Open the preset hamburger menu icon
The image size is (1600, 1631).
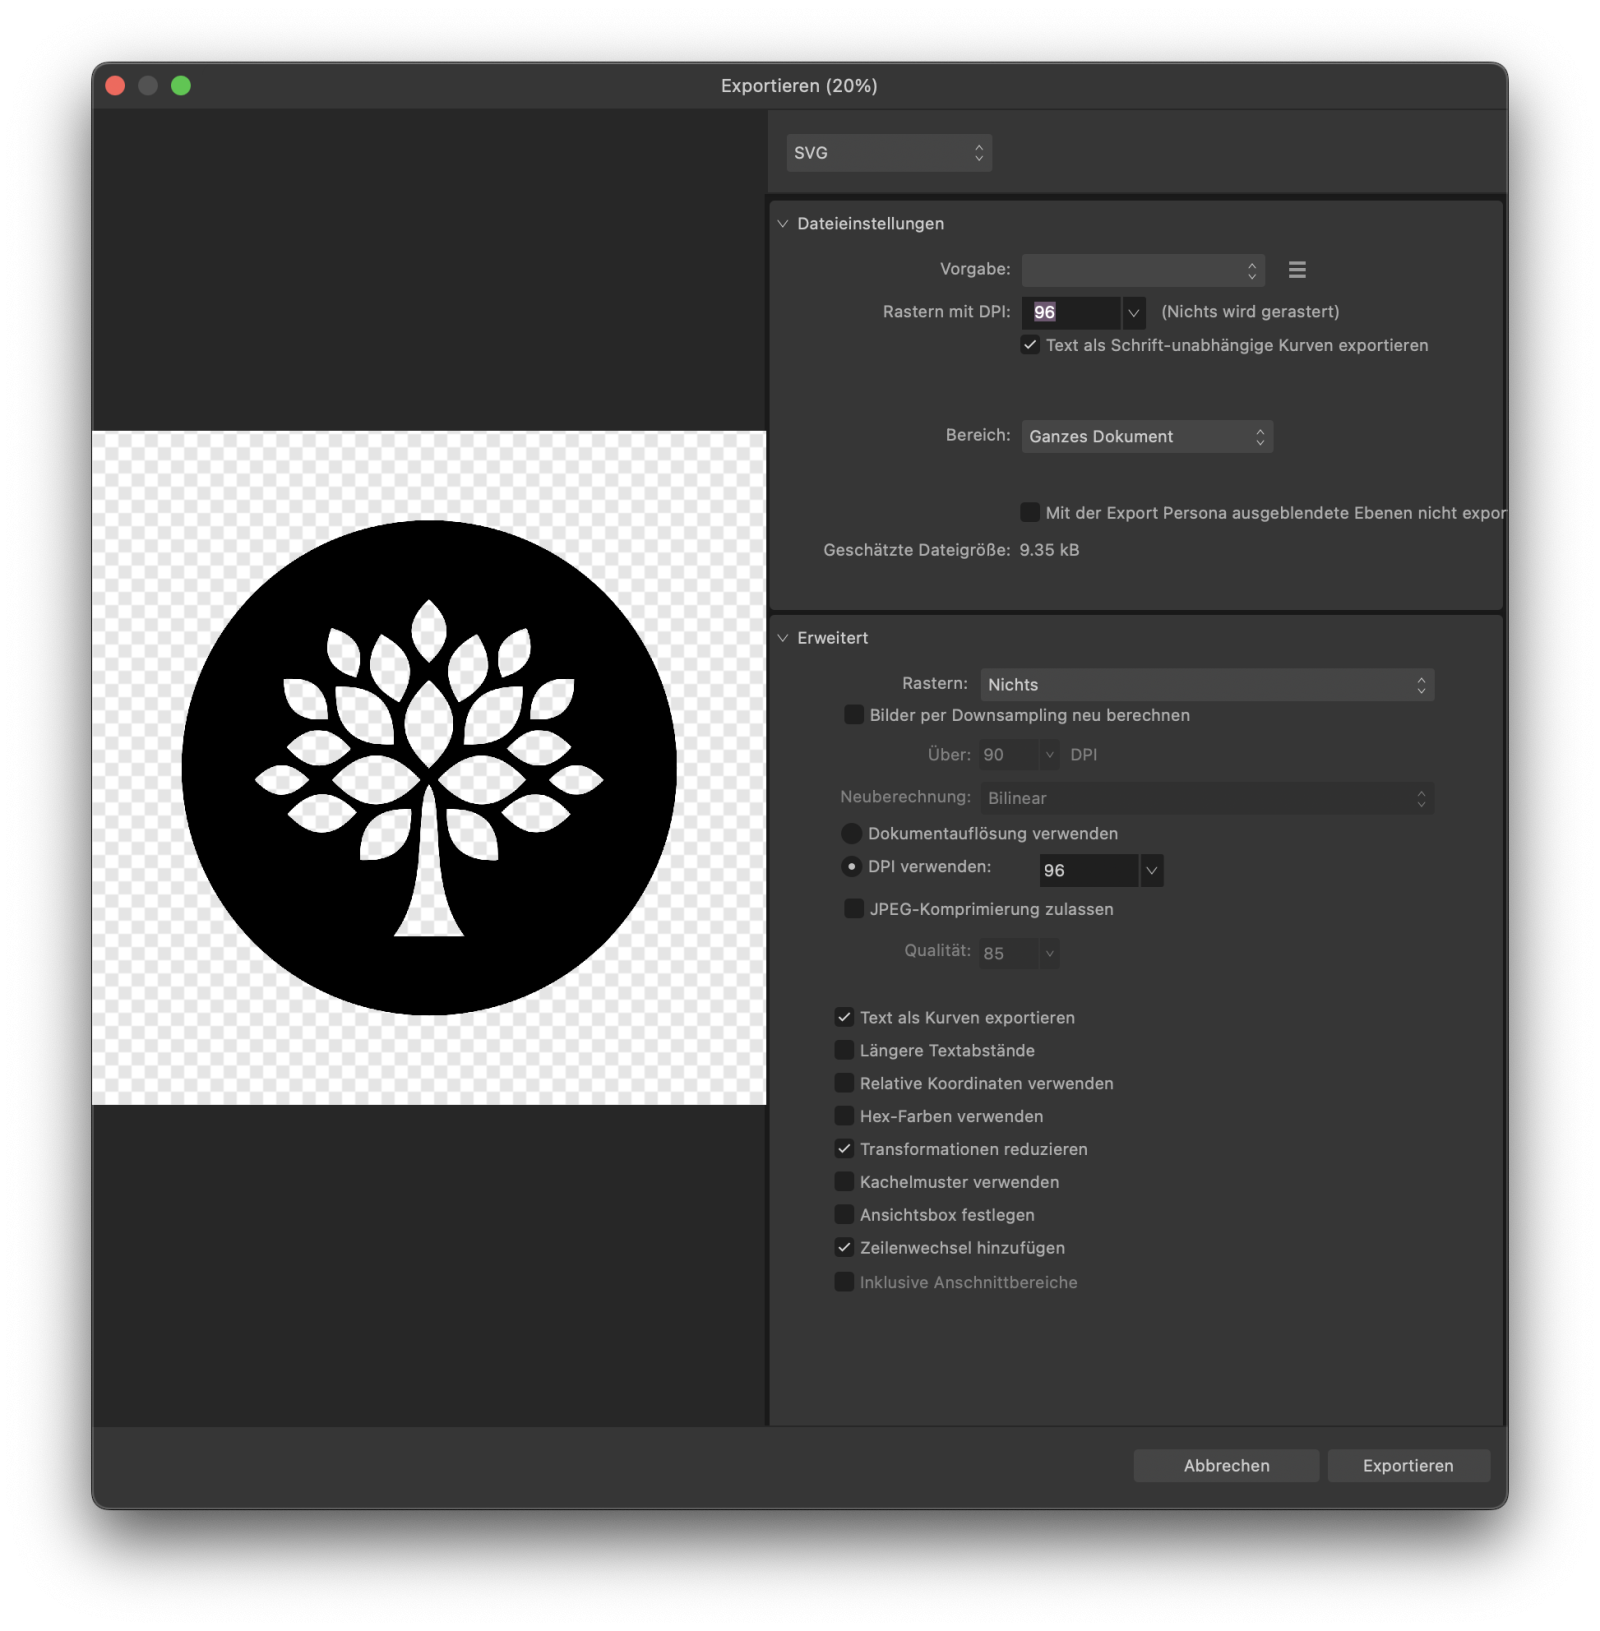pyautogui.click(x=1297, y=270)
